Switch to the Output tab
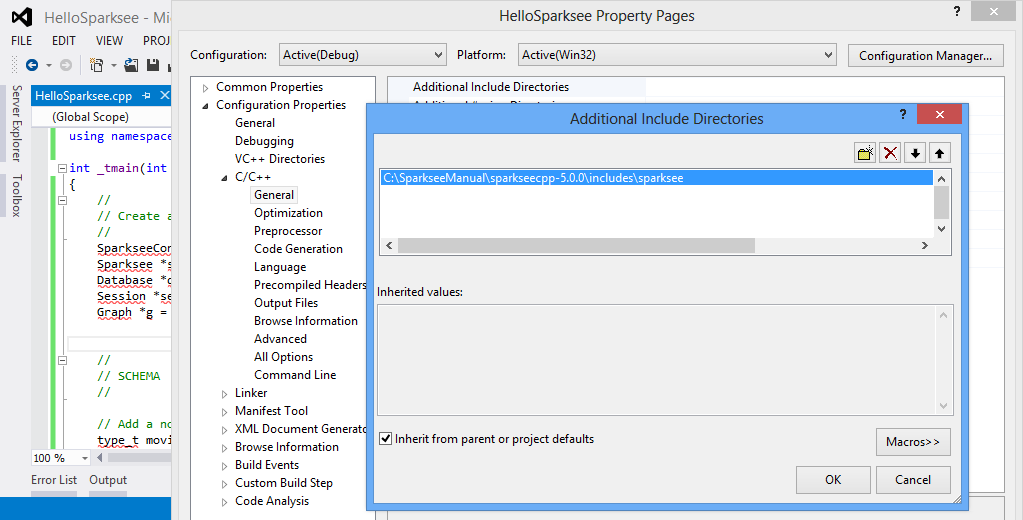Screen dimensions: 1023x520 (x=108, y=480)
